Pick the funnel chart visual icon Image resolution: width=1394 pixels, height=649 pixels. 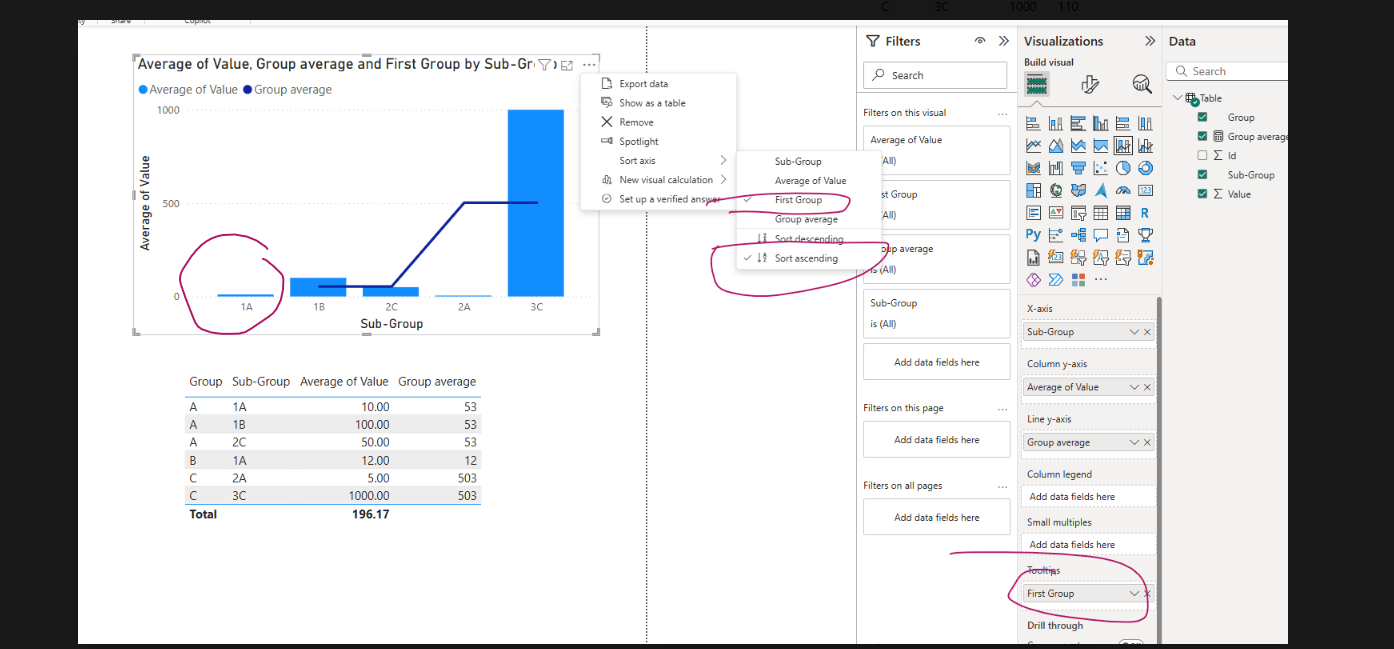click(1078, 168)
